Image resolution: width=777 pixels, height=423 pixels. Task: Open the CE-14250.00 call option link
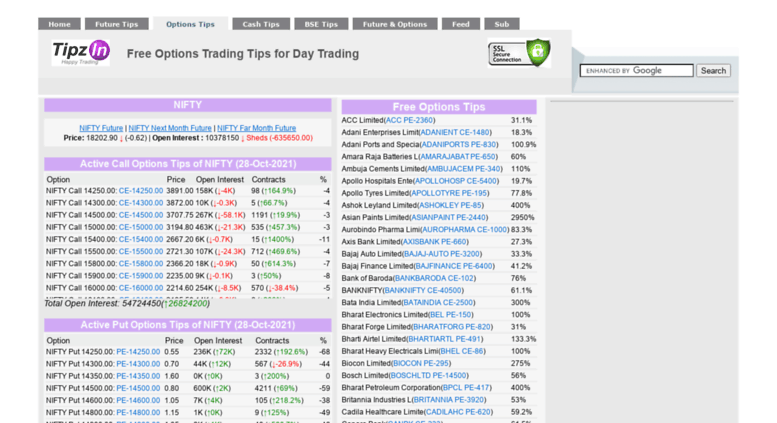[x=140, y=191]
